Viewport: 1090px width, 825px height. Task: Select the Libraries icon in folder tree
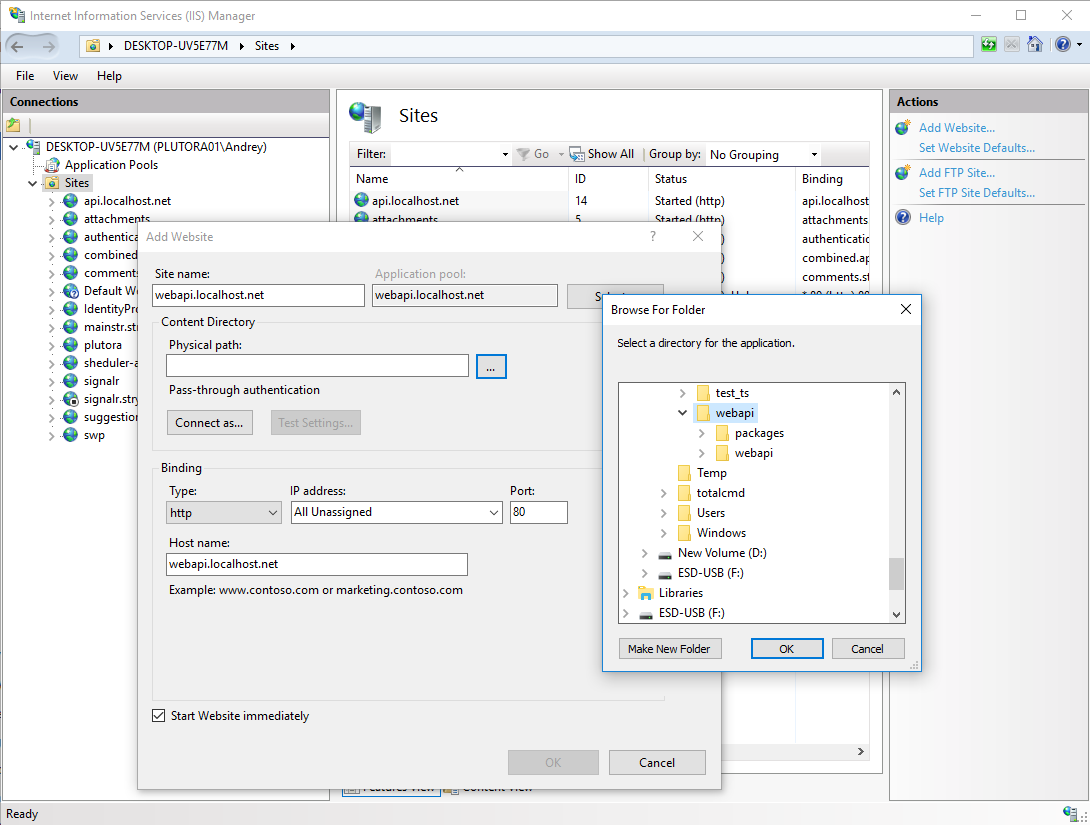click(x=646, y=593)
